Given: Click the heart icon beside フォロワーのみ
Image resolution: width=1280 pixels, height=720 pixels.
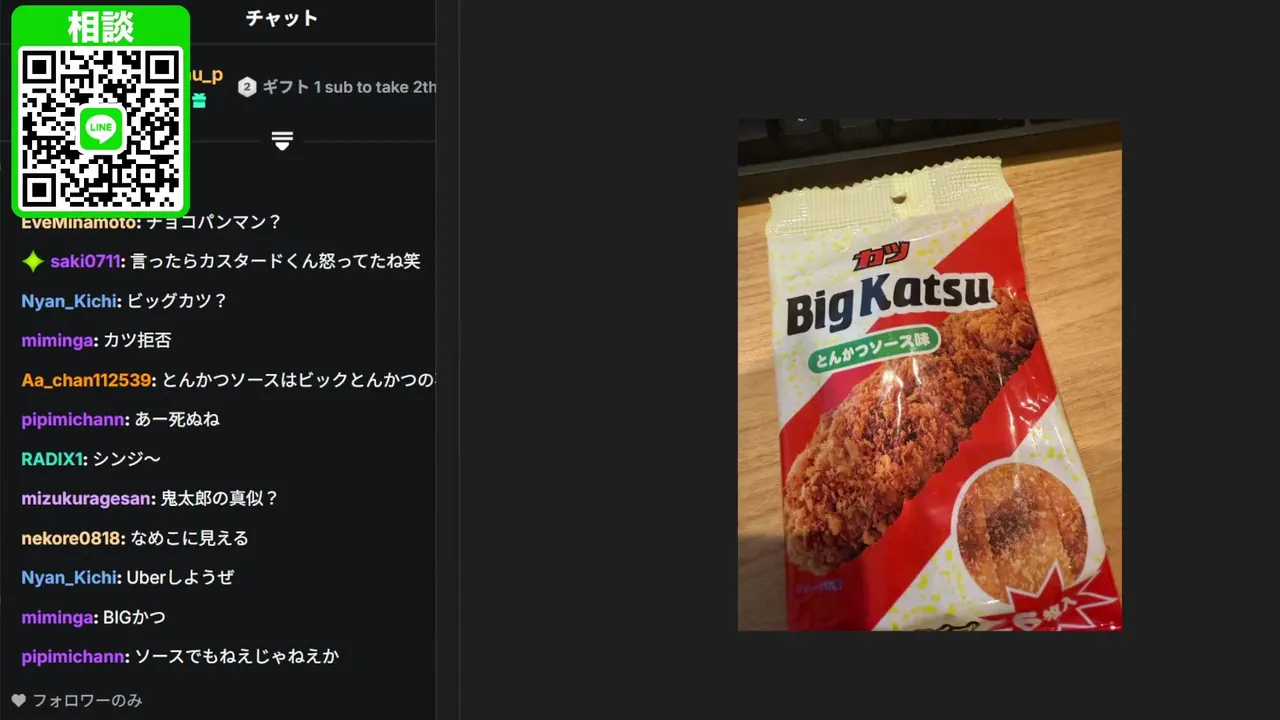Looking at the screenshot, I should click(x=18, y=700).
